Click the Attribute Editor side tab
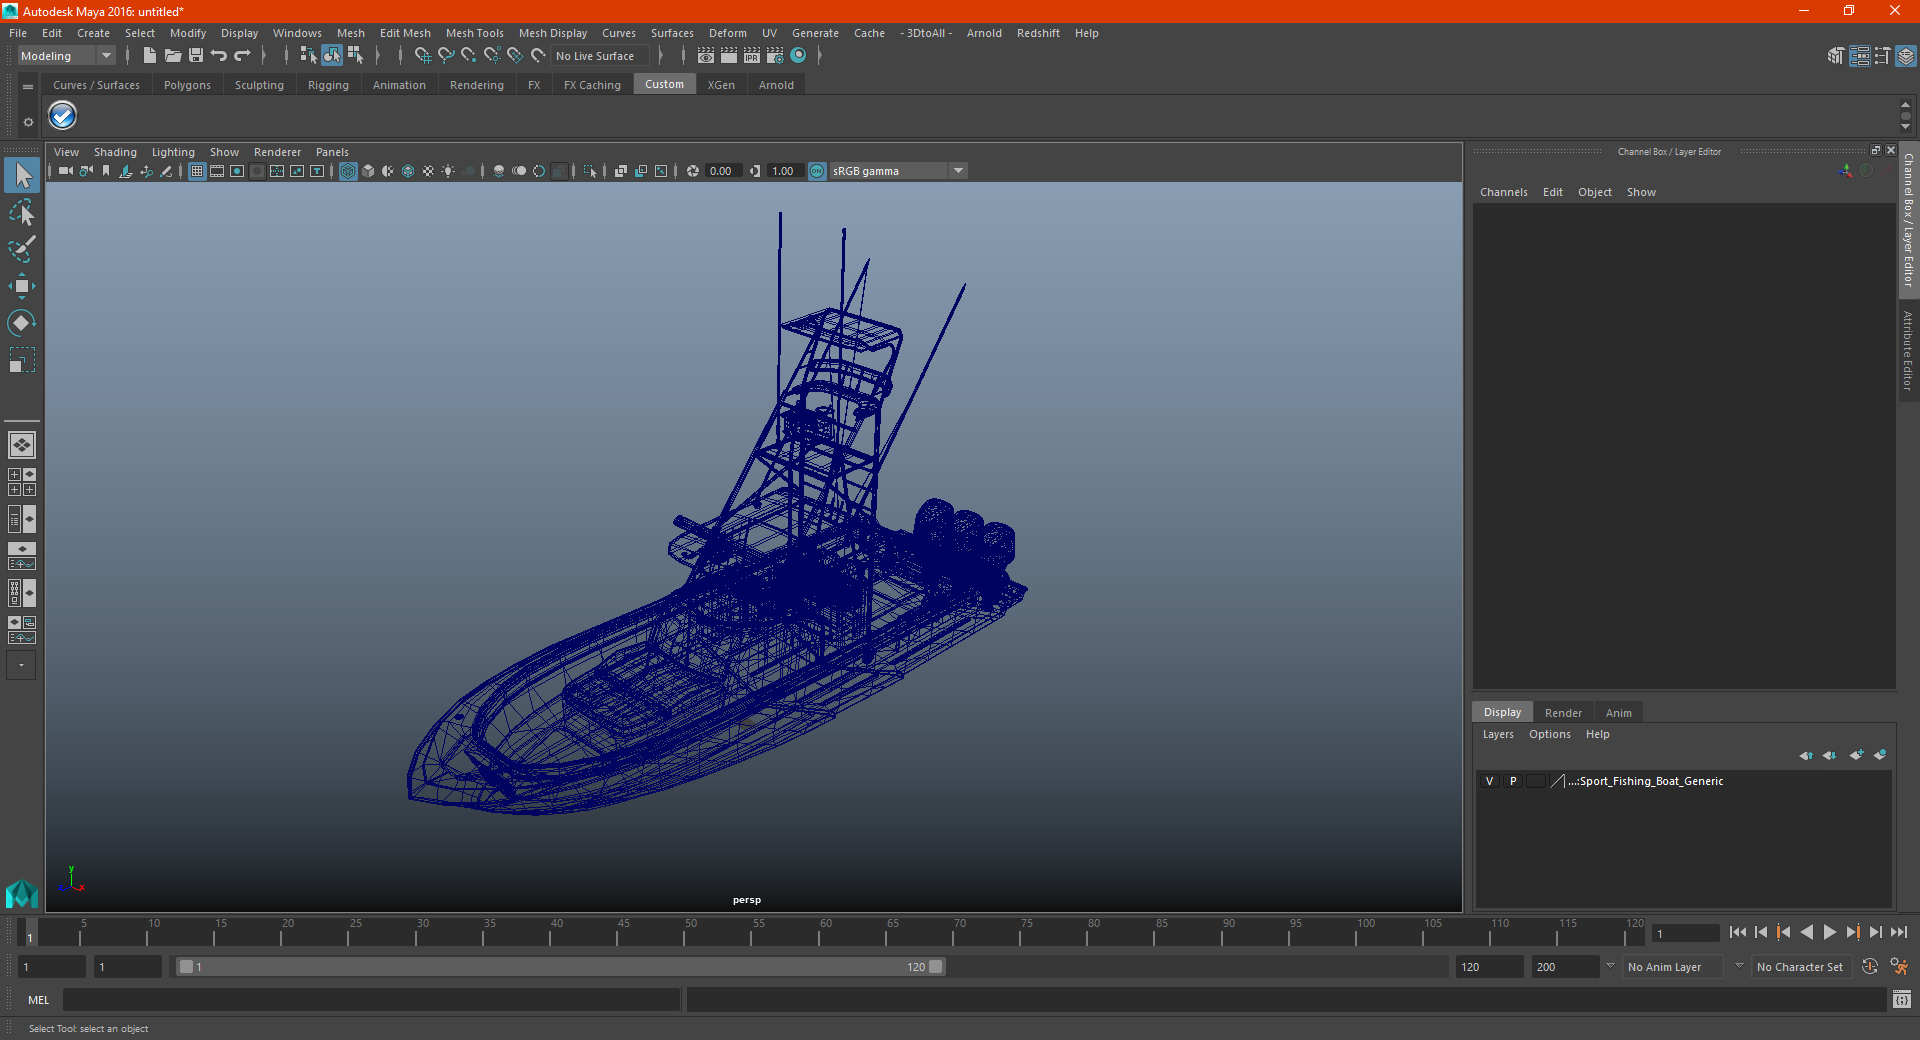 [1908, 350]
